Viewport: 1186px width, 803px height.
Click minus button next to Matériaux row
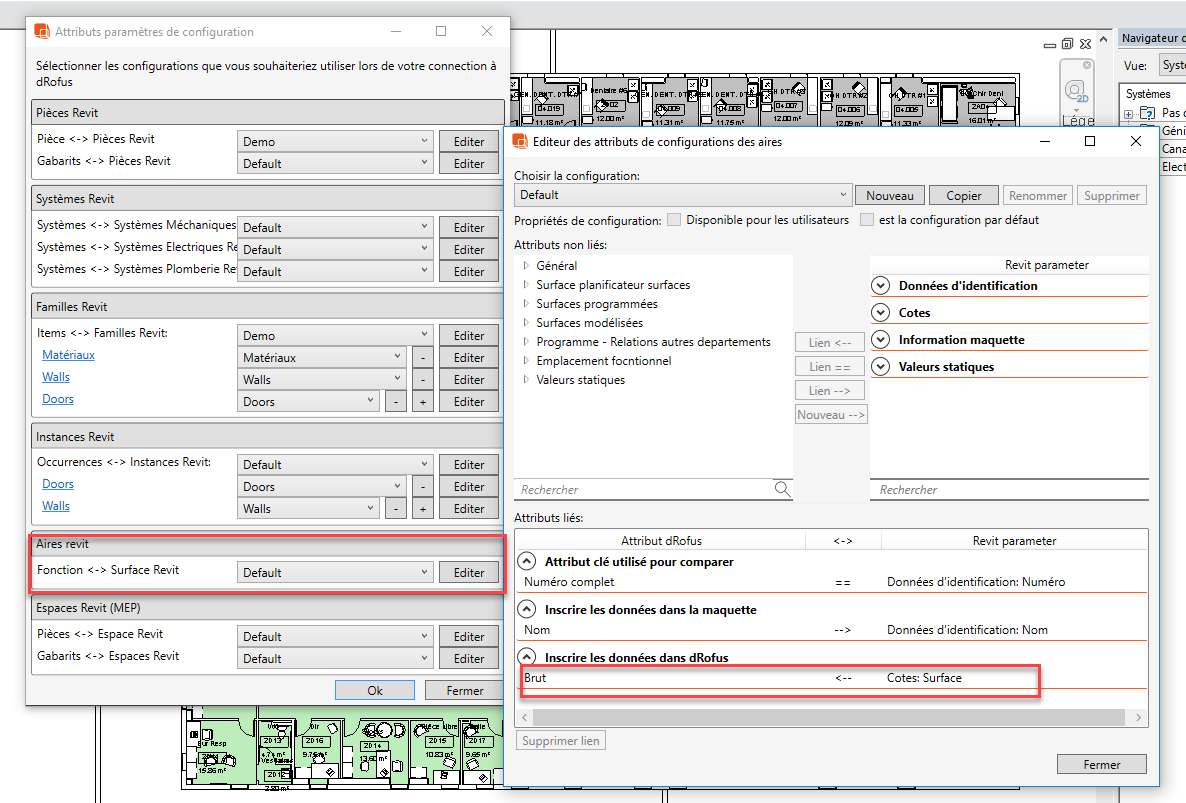tap(422, 358)
